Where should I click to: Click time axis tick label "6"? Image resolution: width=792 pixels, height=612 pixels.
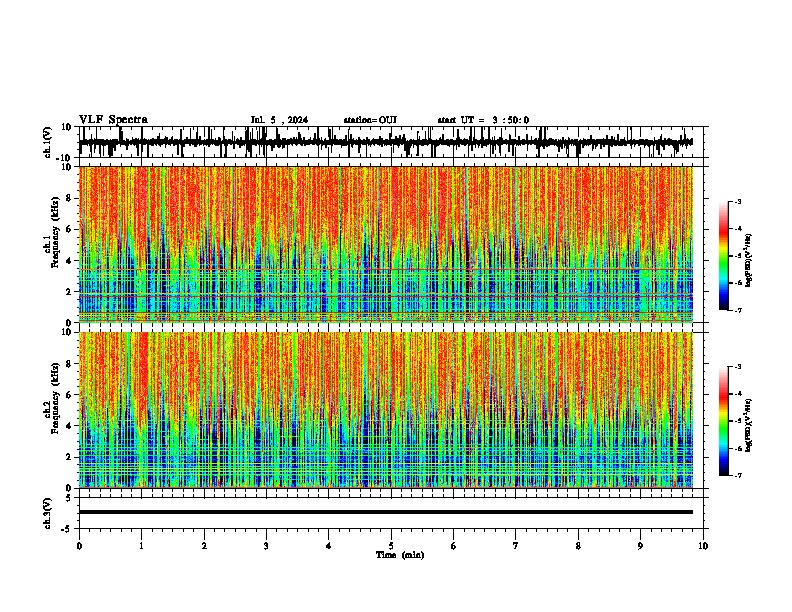[x=454, y=546]
